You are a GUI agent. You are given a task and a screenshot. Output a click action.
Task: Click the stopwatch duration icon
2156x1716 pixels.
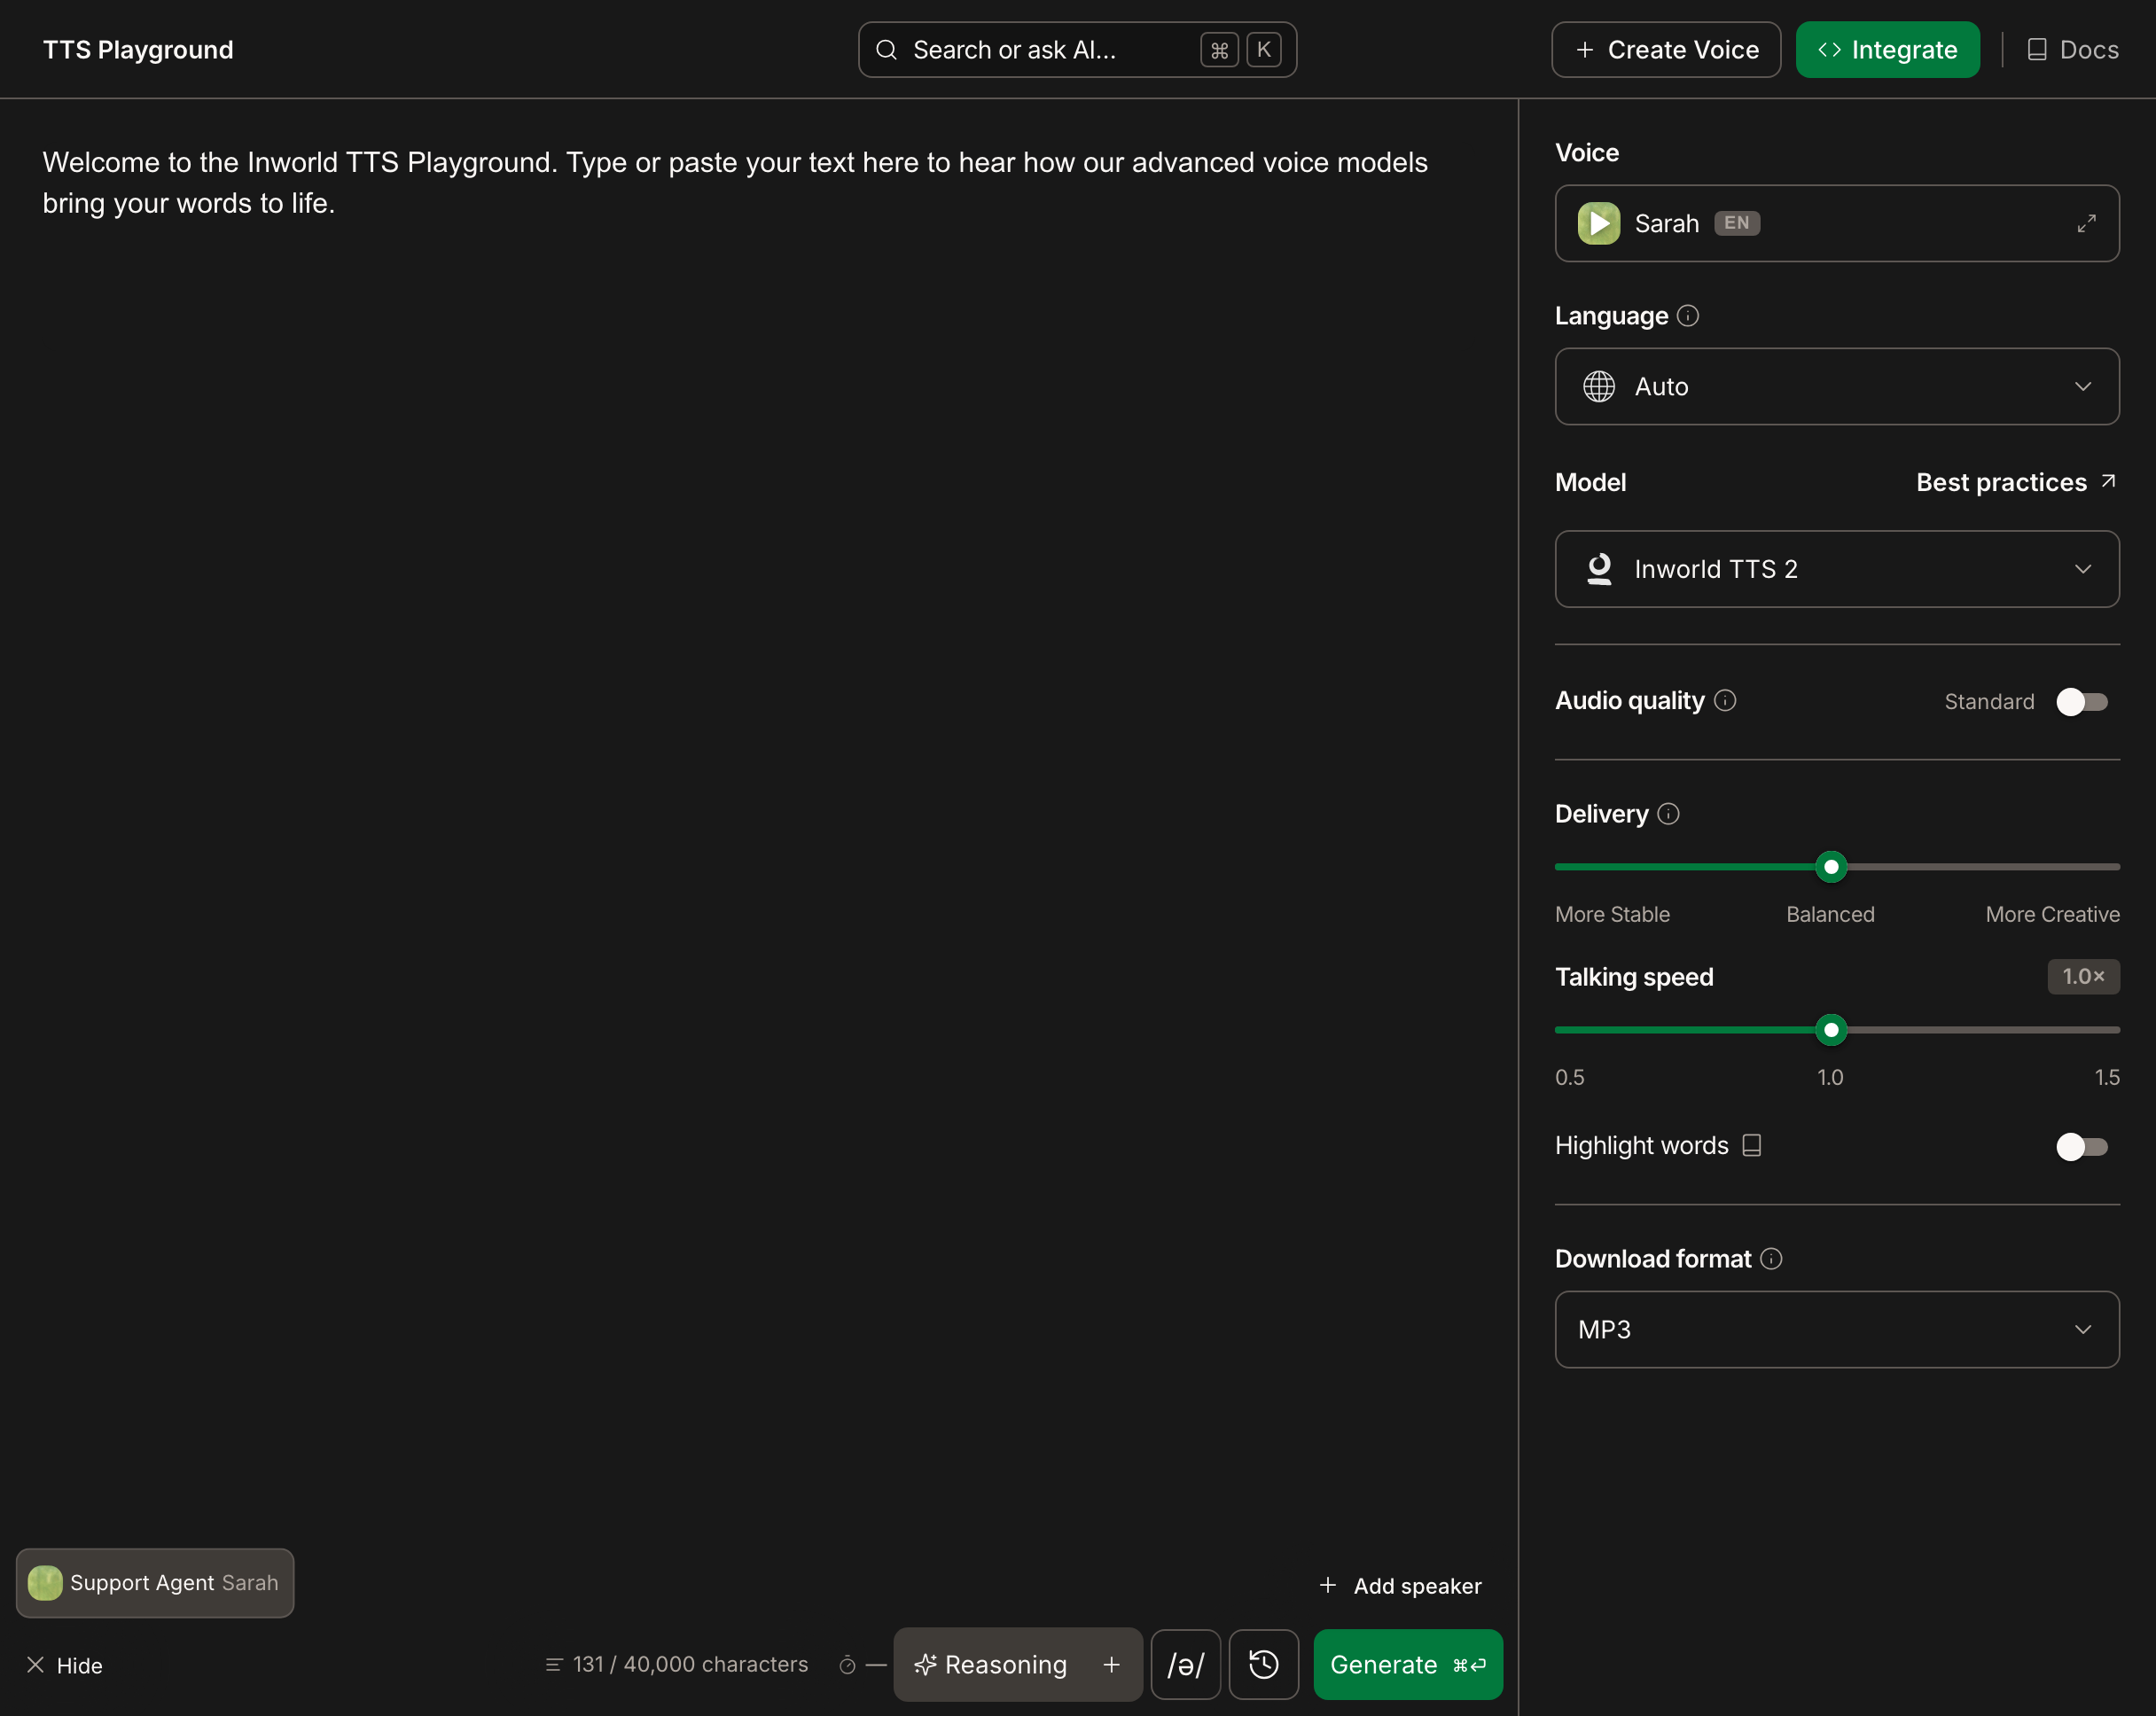point(847,1664)
